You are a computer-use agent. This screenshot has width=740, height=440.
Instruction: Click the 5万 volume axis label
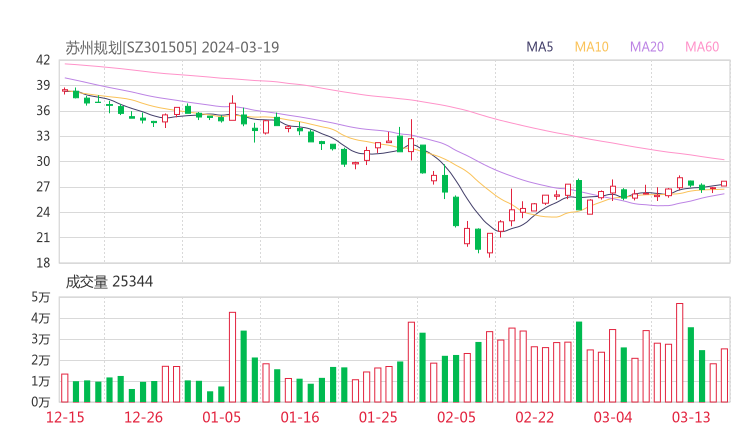40,297
